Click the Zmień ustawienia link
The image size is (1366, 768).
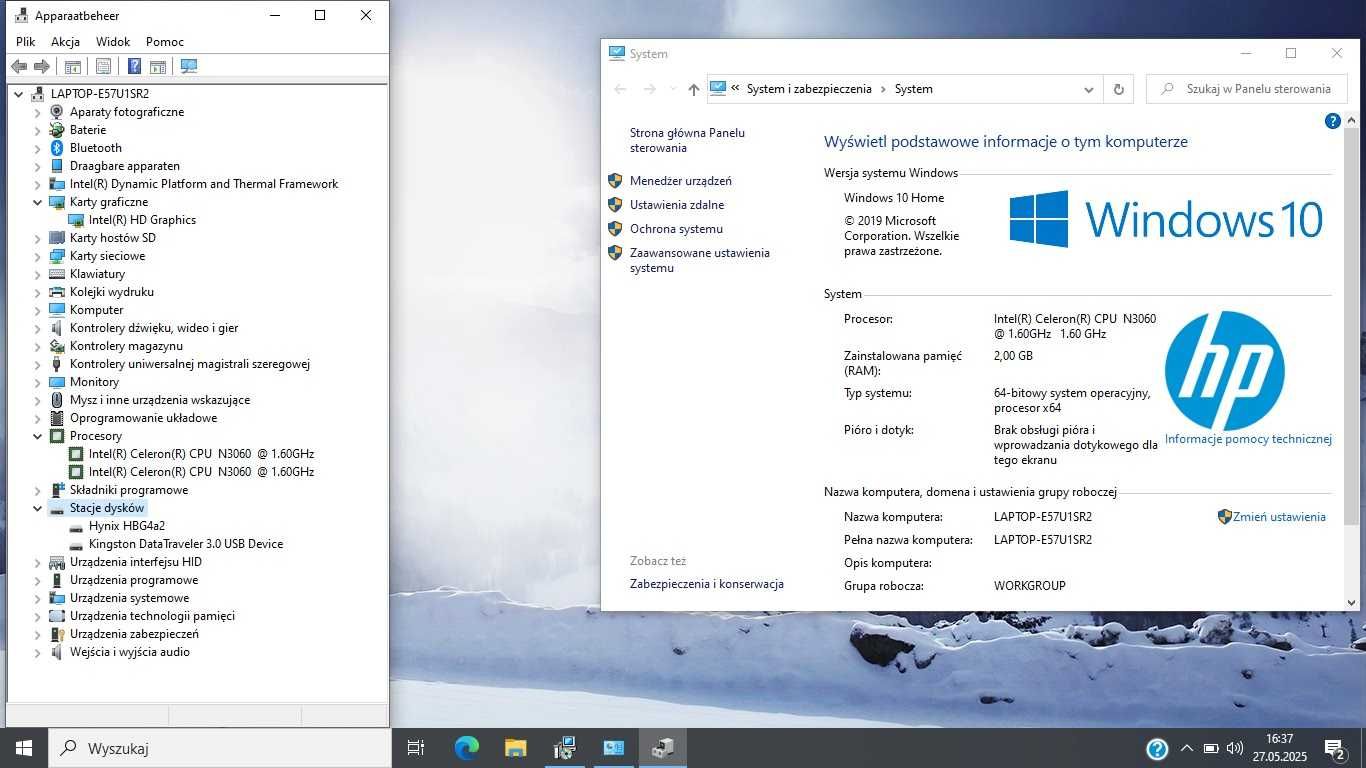(1279, 517)
